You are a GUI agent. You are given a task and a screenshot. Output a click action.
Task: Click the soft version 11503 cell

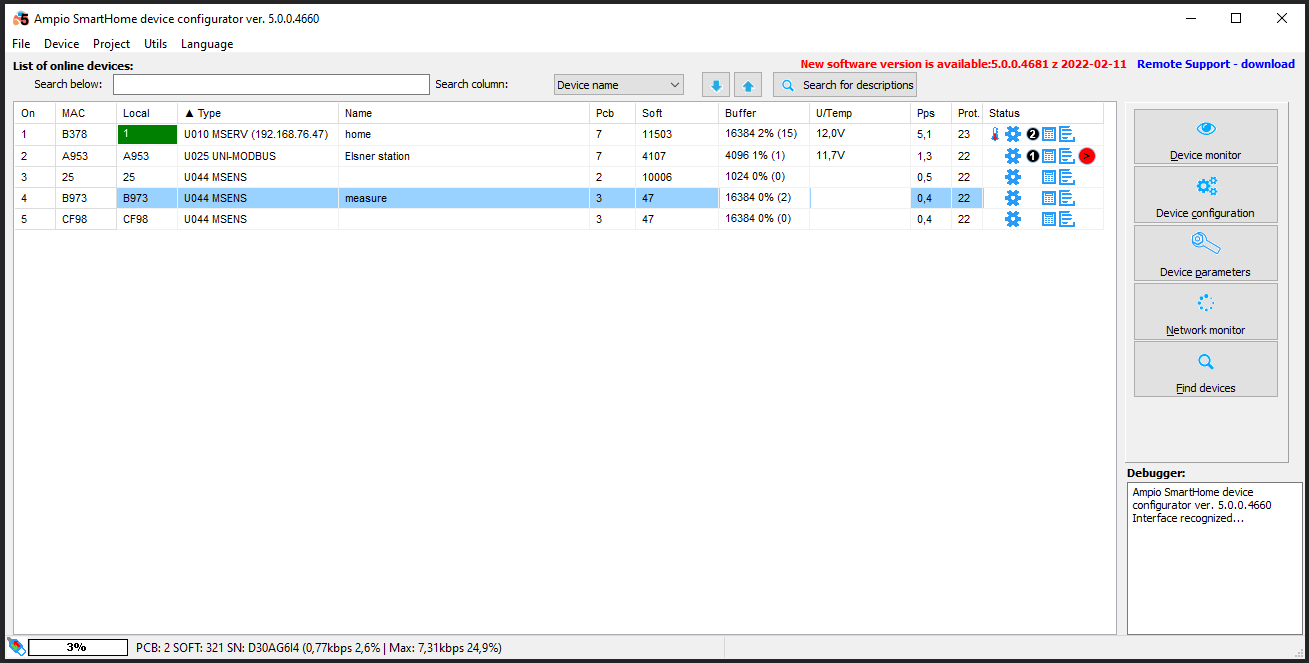(x=677, y=134)
